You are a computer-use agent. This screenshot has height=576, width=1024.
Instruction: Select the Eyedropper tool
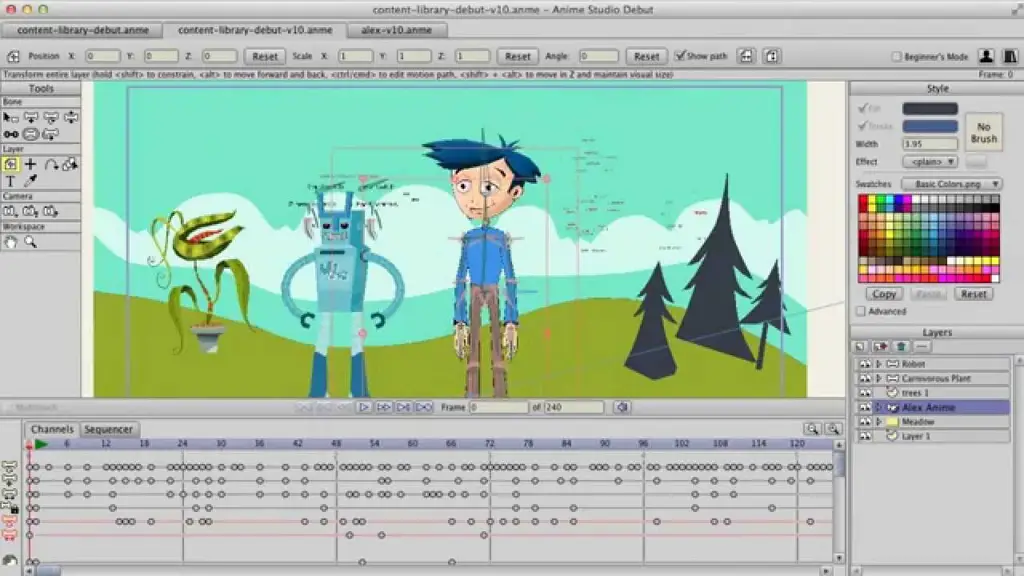(x=31, y=182)
